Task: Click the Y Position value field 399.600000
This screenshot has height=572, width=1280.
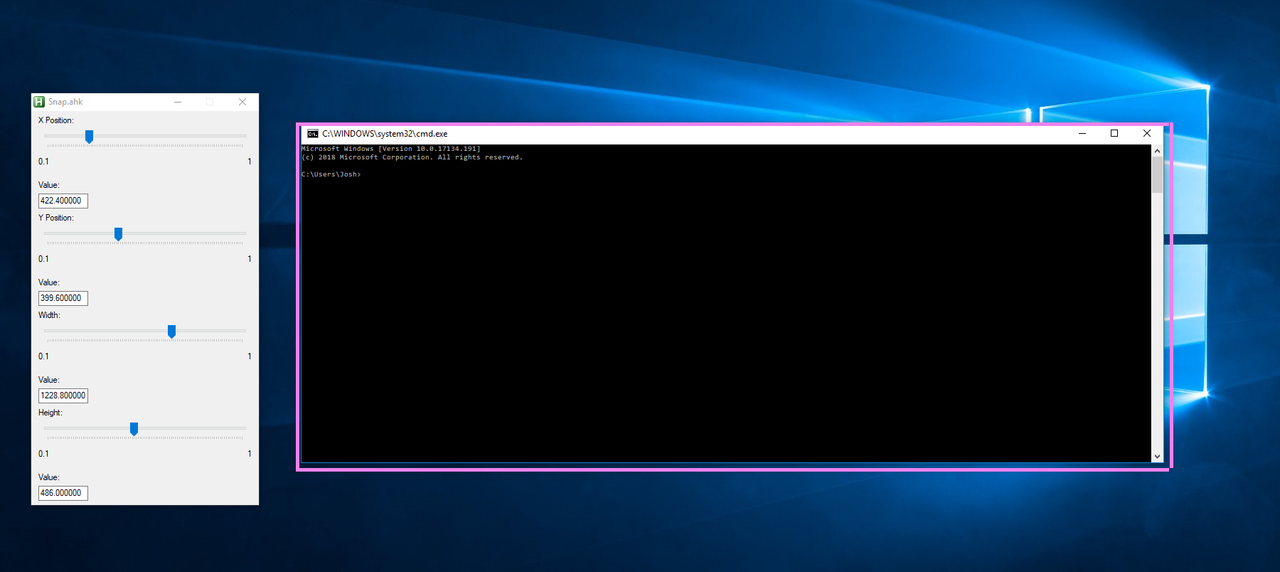Action: coord(63,298)
